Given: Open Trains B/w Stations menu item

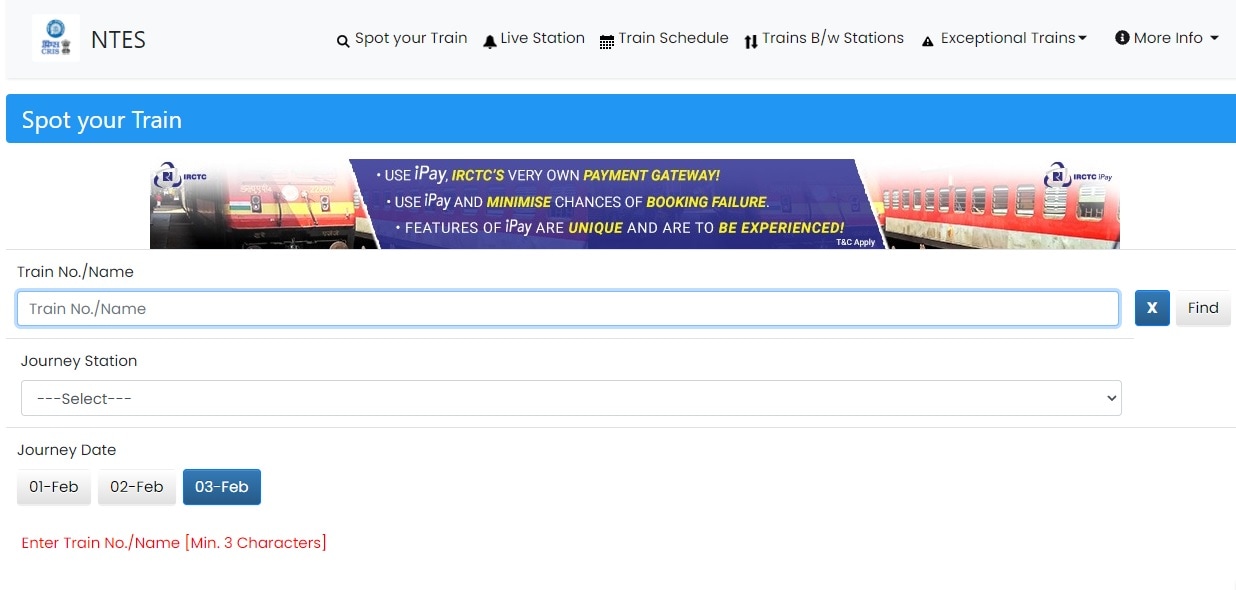Looking at the screenshot, I should click(x=824, y=38).
